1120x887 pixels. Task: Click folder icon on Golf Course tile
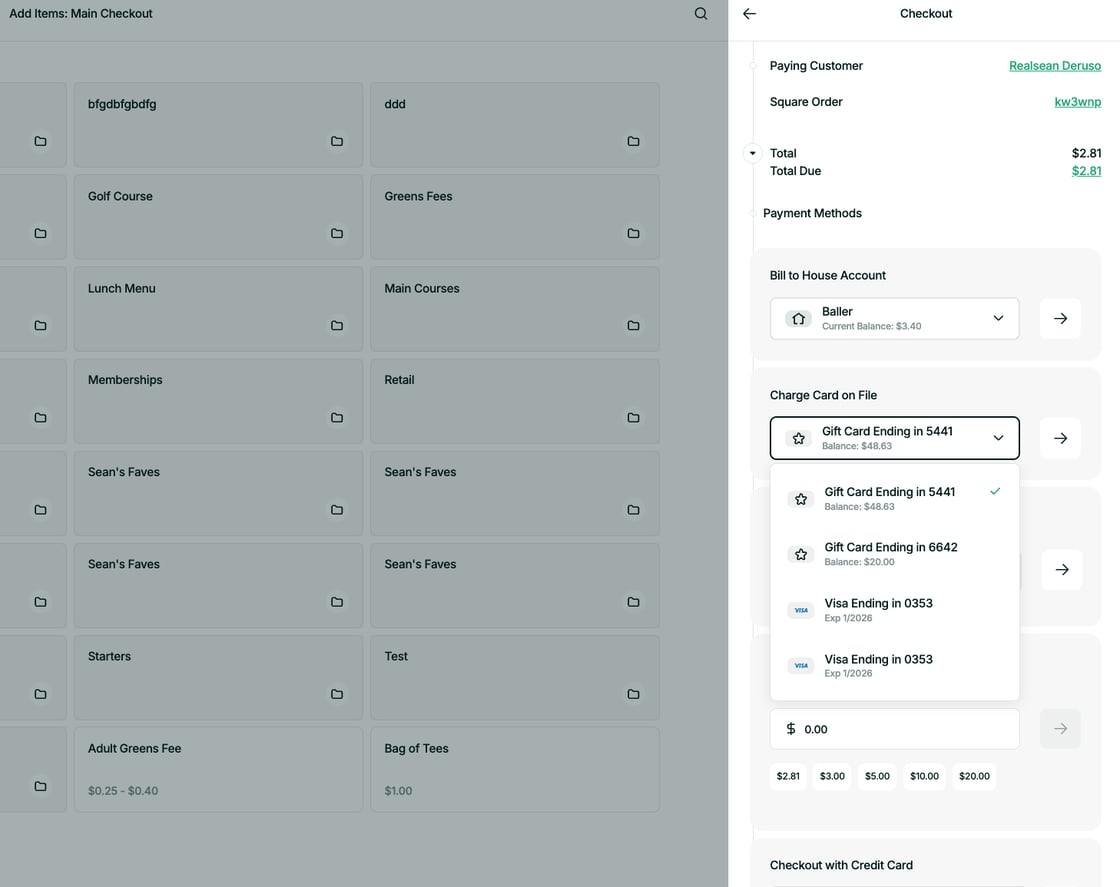(337, 233)
